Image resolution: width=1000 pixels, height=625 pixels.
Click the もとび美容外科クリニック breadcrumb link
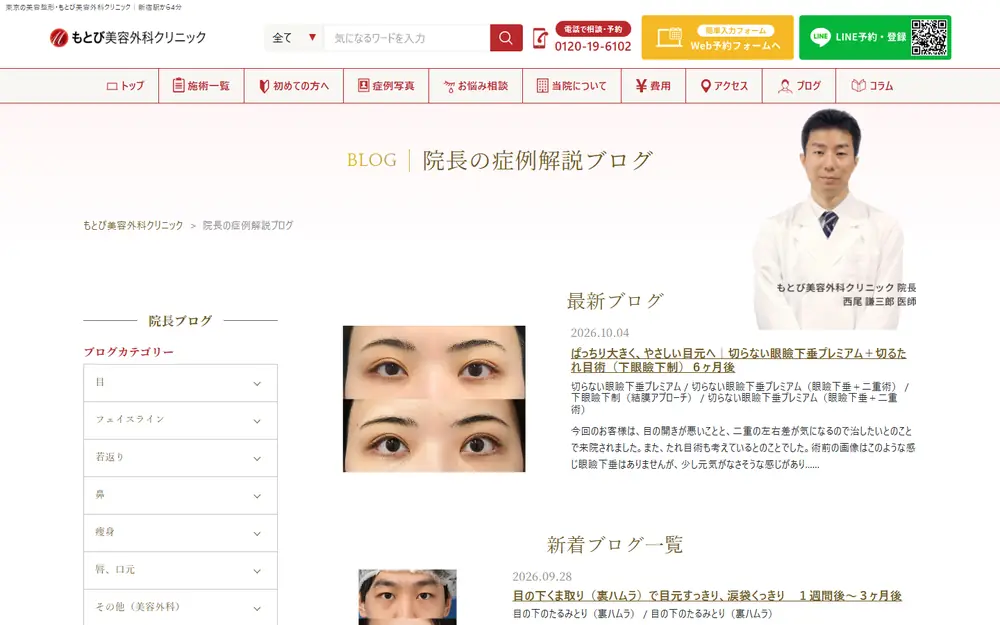[133, 225]
